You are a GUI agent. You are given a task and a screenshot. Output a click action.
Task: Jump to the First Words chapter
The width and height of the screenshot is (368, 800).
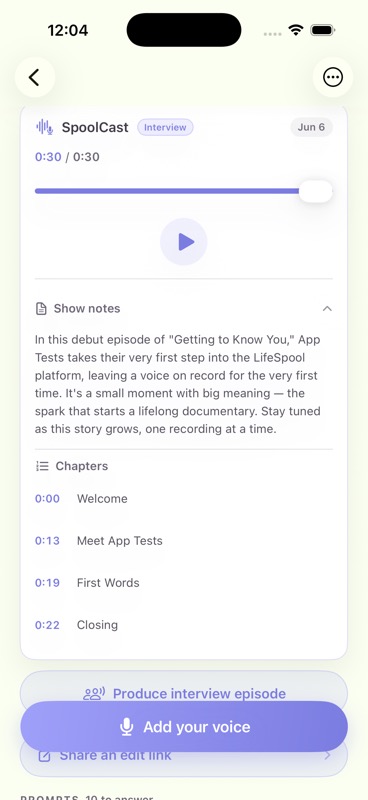184,583
